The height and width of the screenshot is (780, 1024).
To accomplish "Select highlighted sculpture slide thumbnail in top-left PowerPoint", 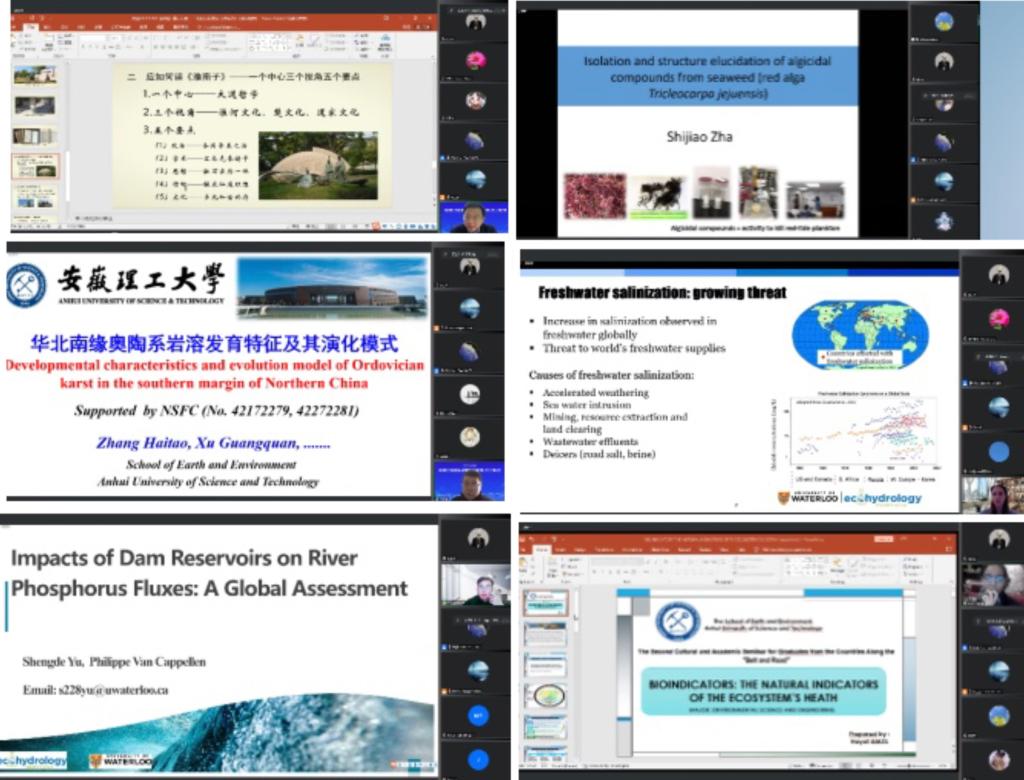I will click(x=35, y=166).
